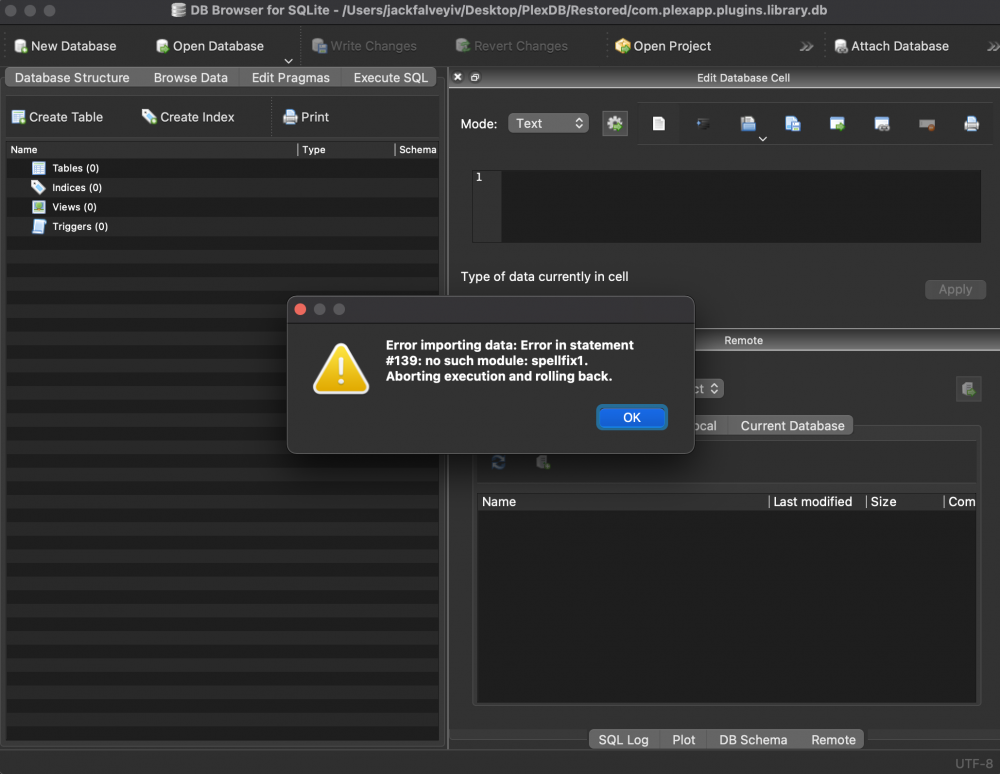Viewport: 1000px width, 774px height.
Task: Click the indent text lines icon in cell editor
Action: 703,123
